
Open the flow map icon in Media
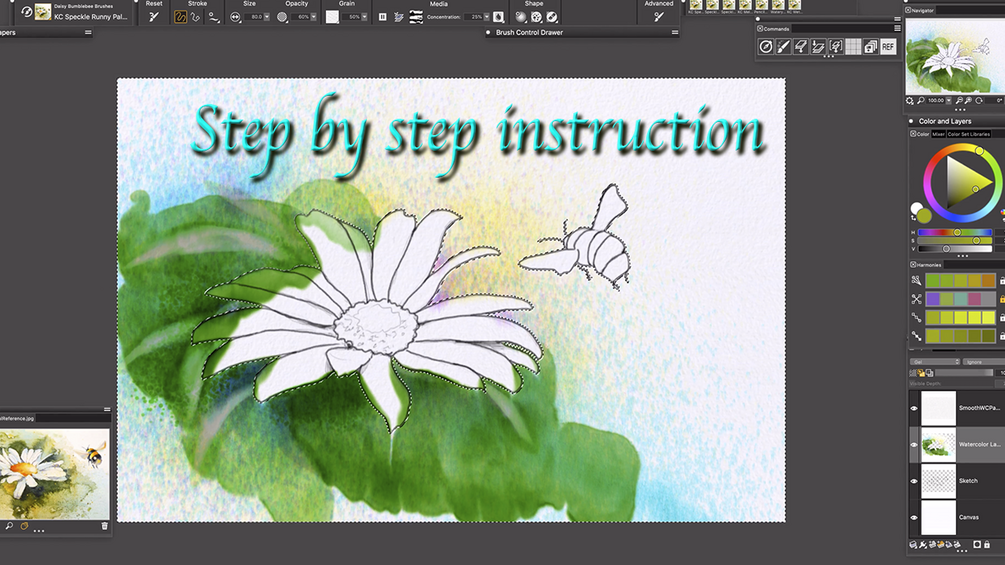point(416,17)
